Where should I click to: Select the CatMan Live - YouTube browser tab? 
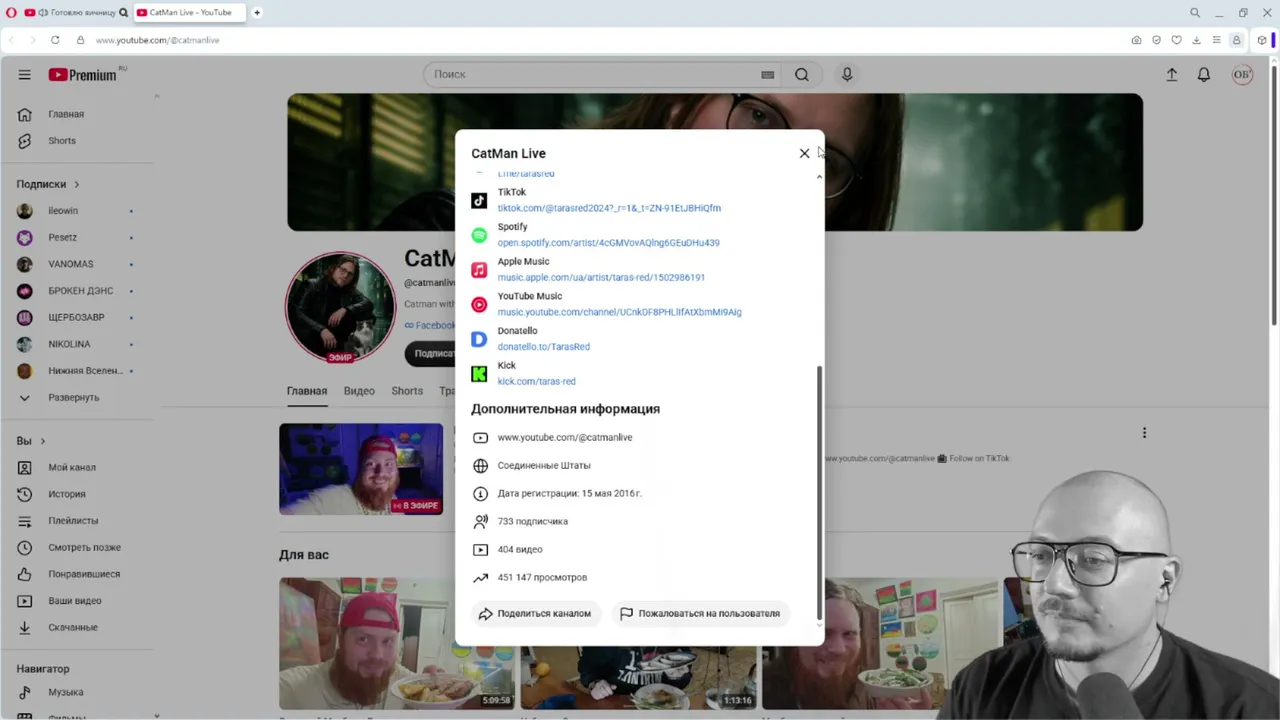[189, 13]
